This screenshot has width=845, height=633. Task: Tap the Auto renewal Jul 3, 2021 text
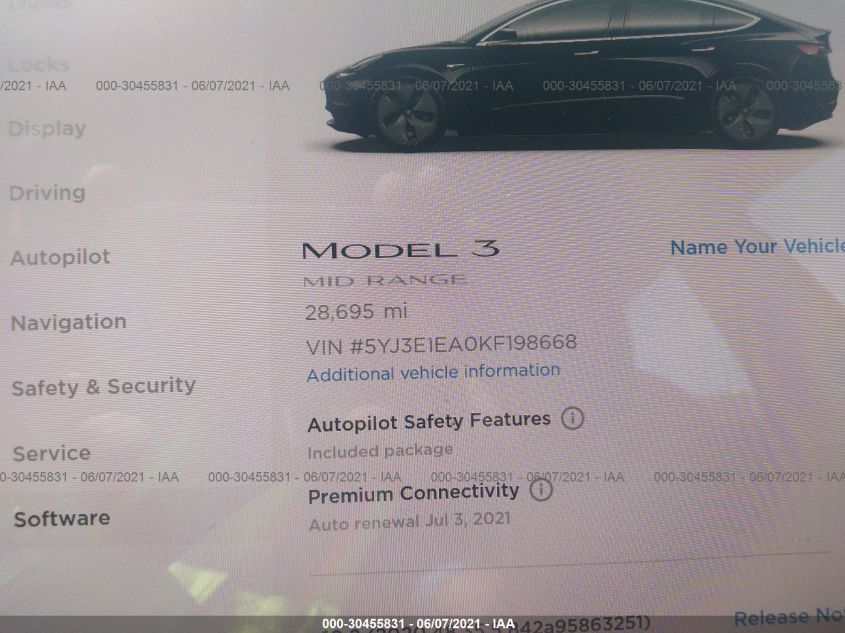click(x=410, y=521)
